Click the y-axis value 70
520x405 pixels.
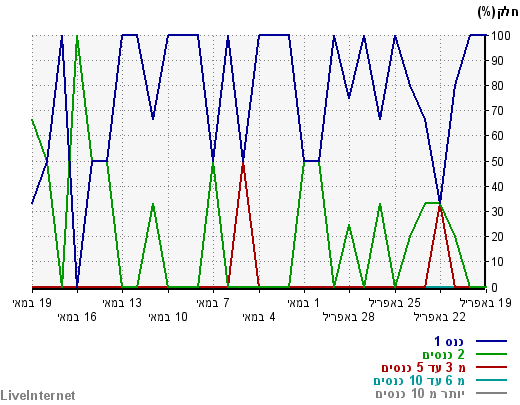(x=497, y=111)
